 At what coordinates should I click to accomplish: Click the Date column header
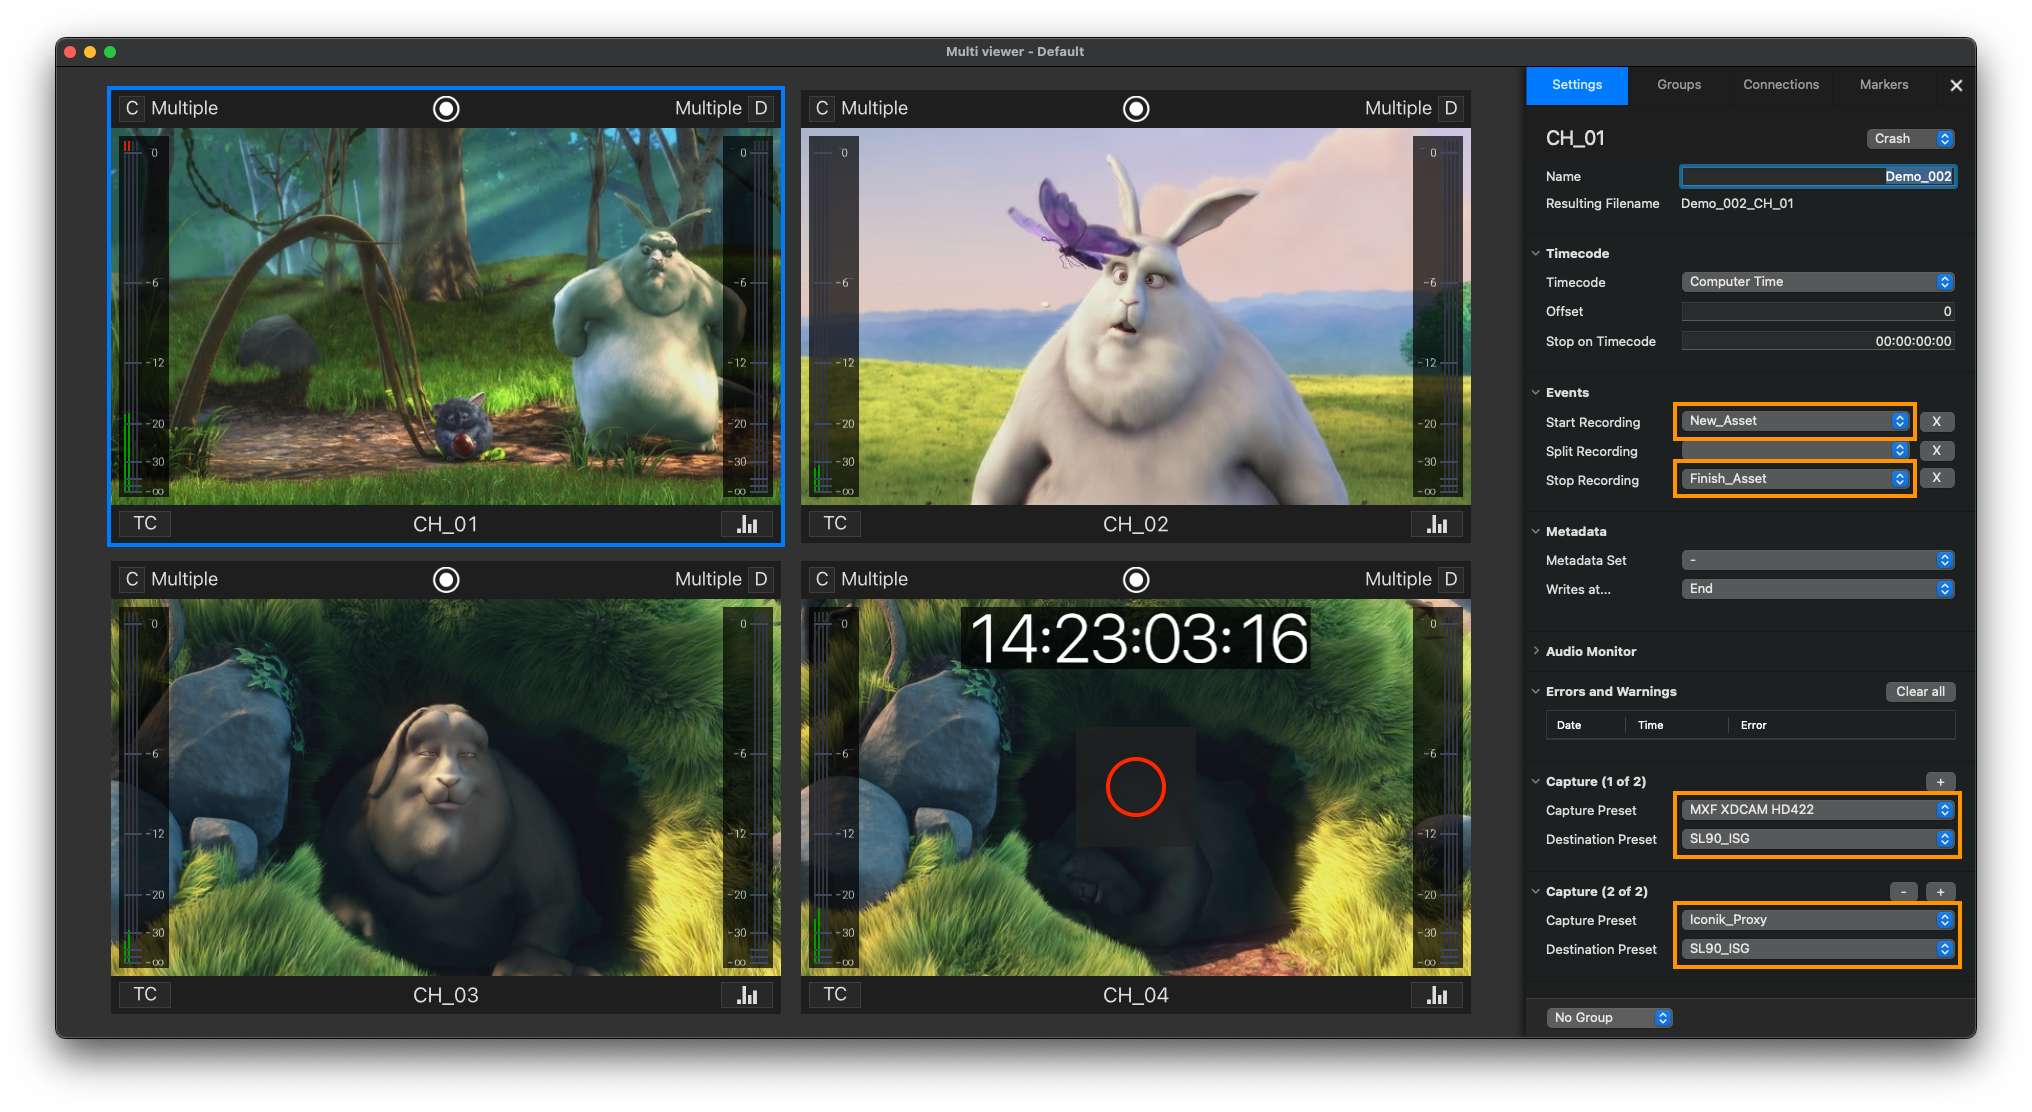click(x=1569, y=725)
